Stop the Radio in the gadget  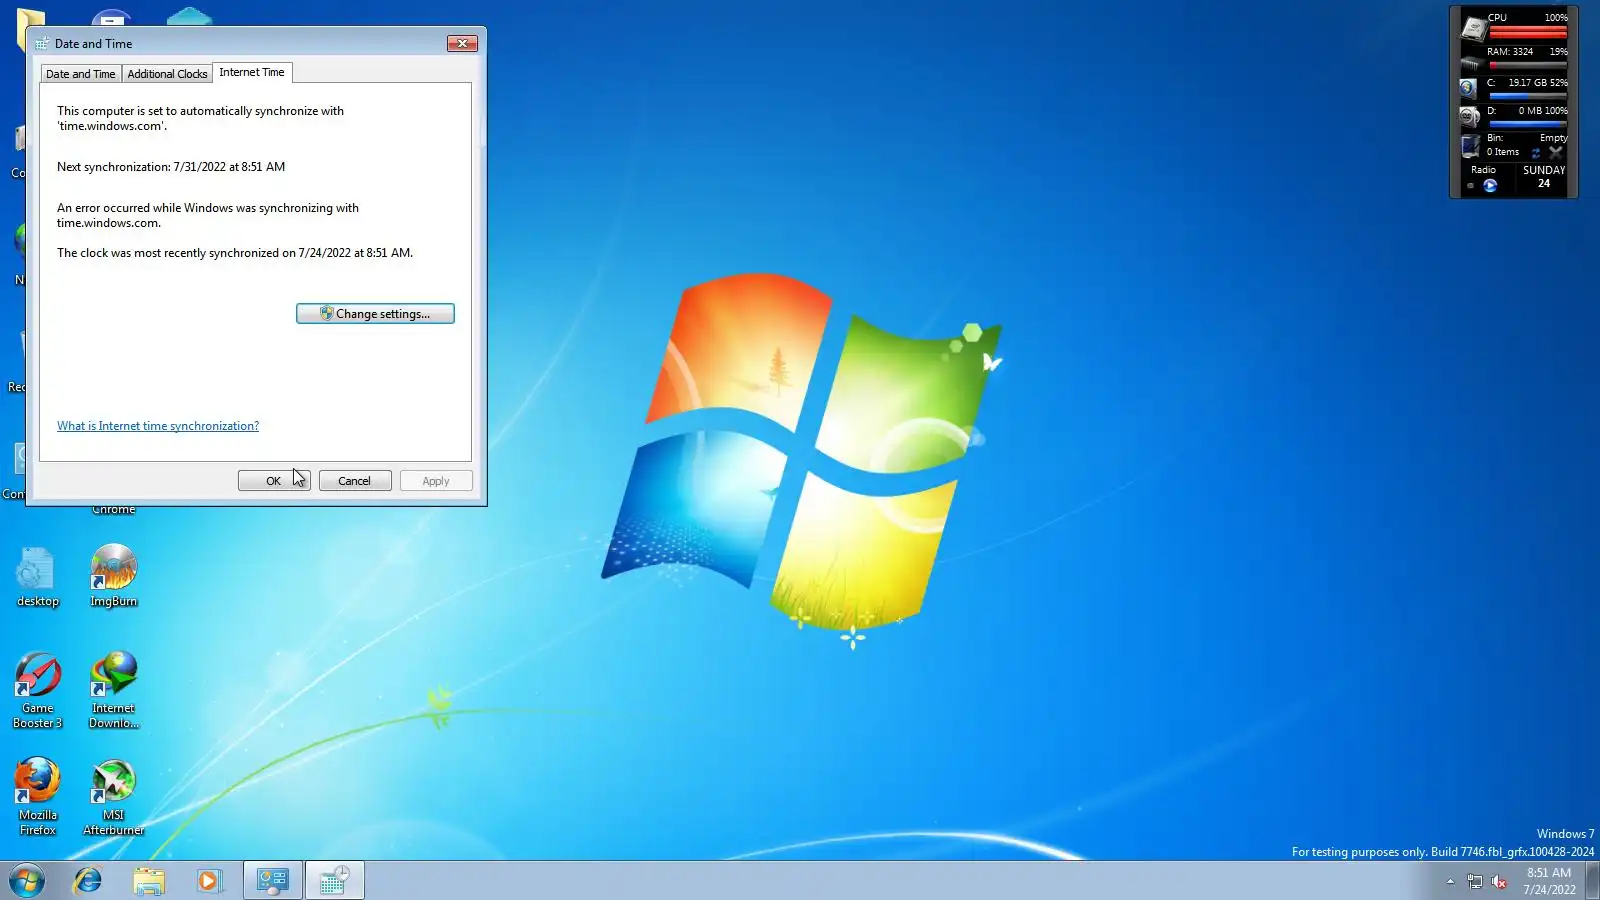coord(1470,185)
